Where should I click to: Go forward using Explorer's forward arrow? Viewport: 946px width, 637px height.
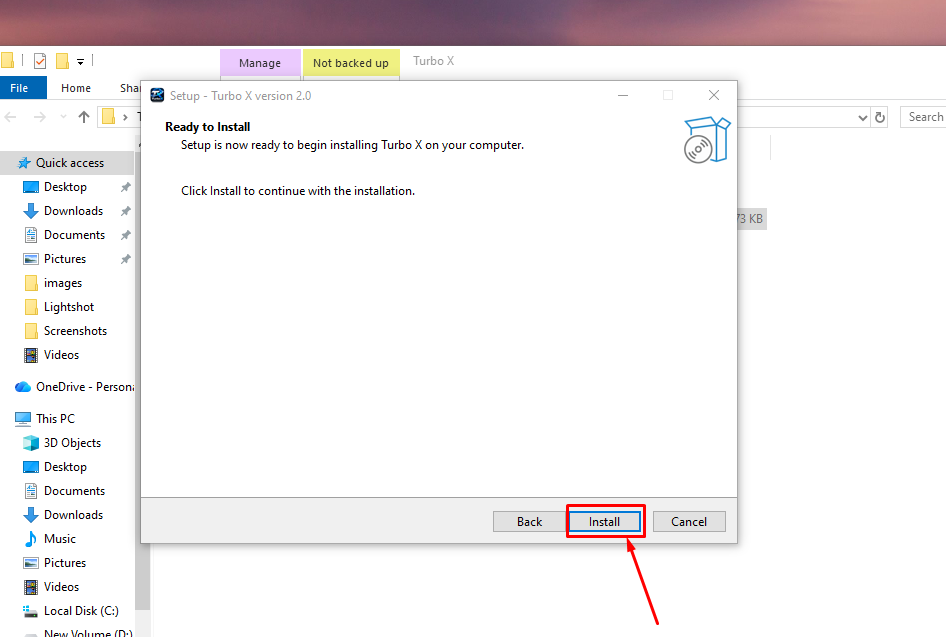tap(40, 117)
